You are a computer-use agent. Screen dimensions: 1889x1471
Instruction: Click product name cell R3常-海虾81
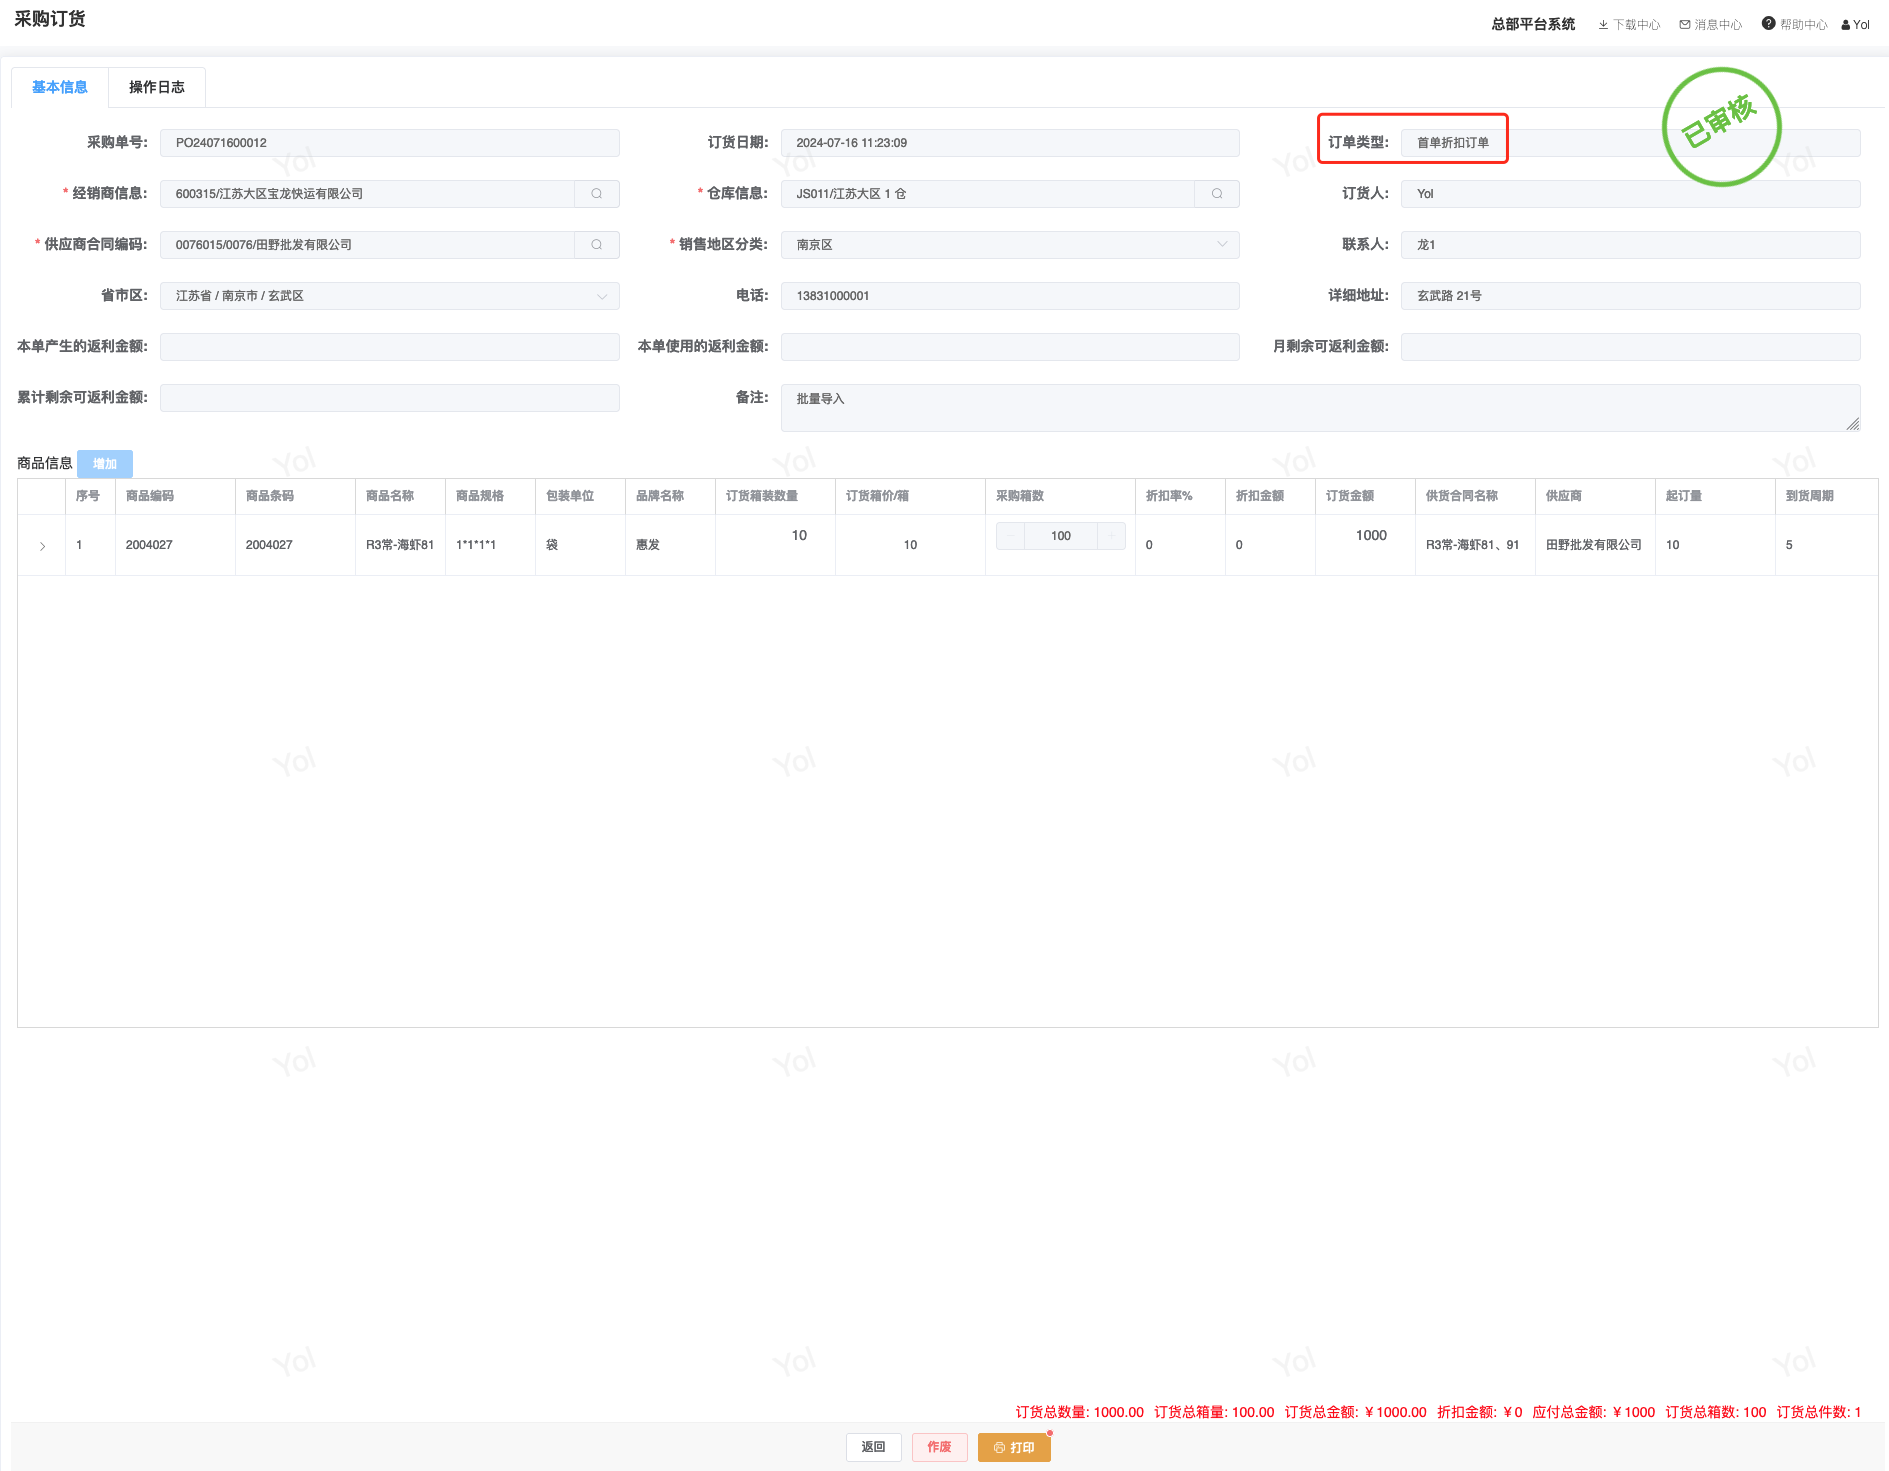click(400, 545)
